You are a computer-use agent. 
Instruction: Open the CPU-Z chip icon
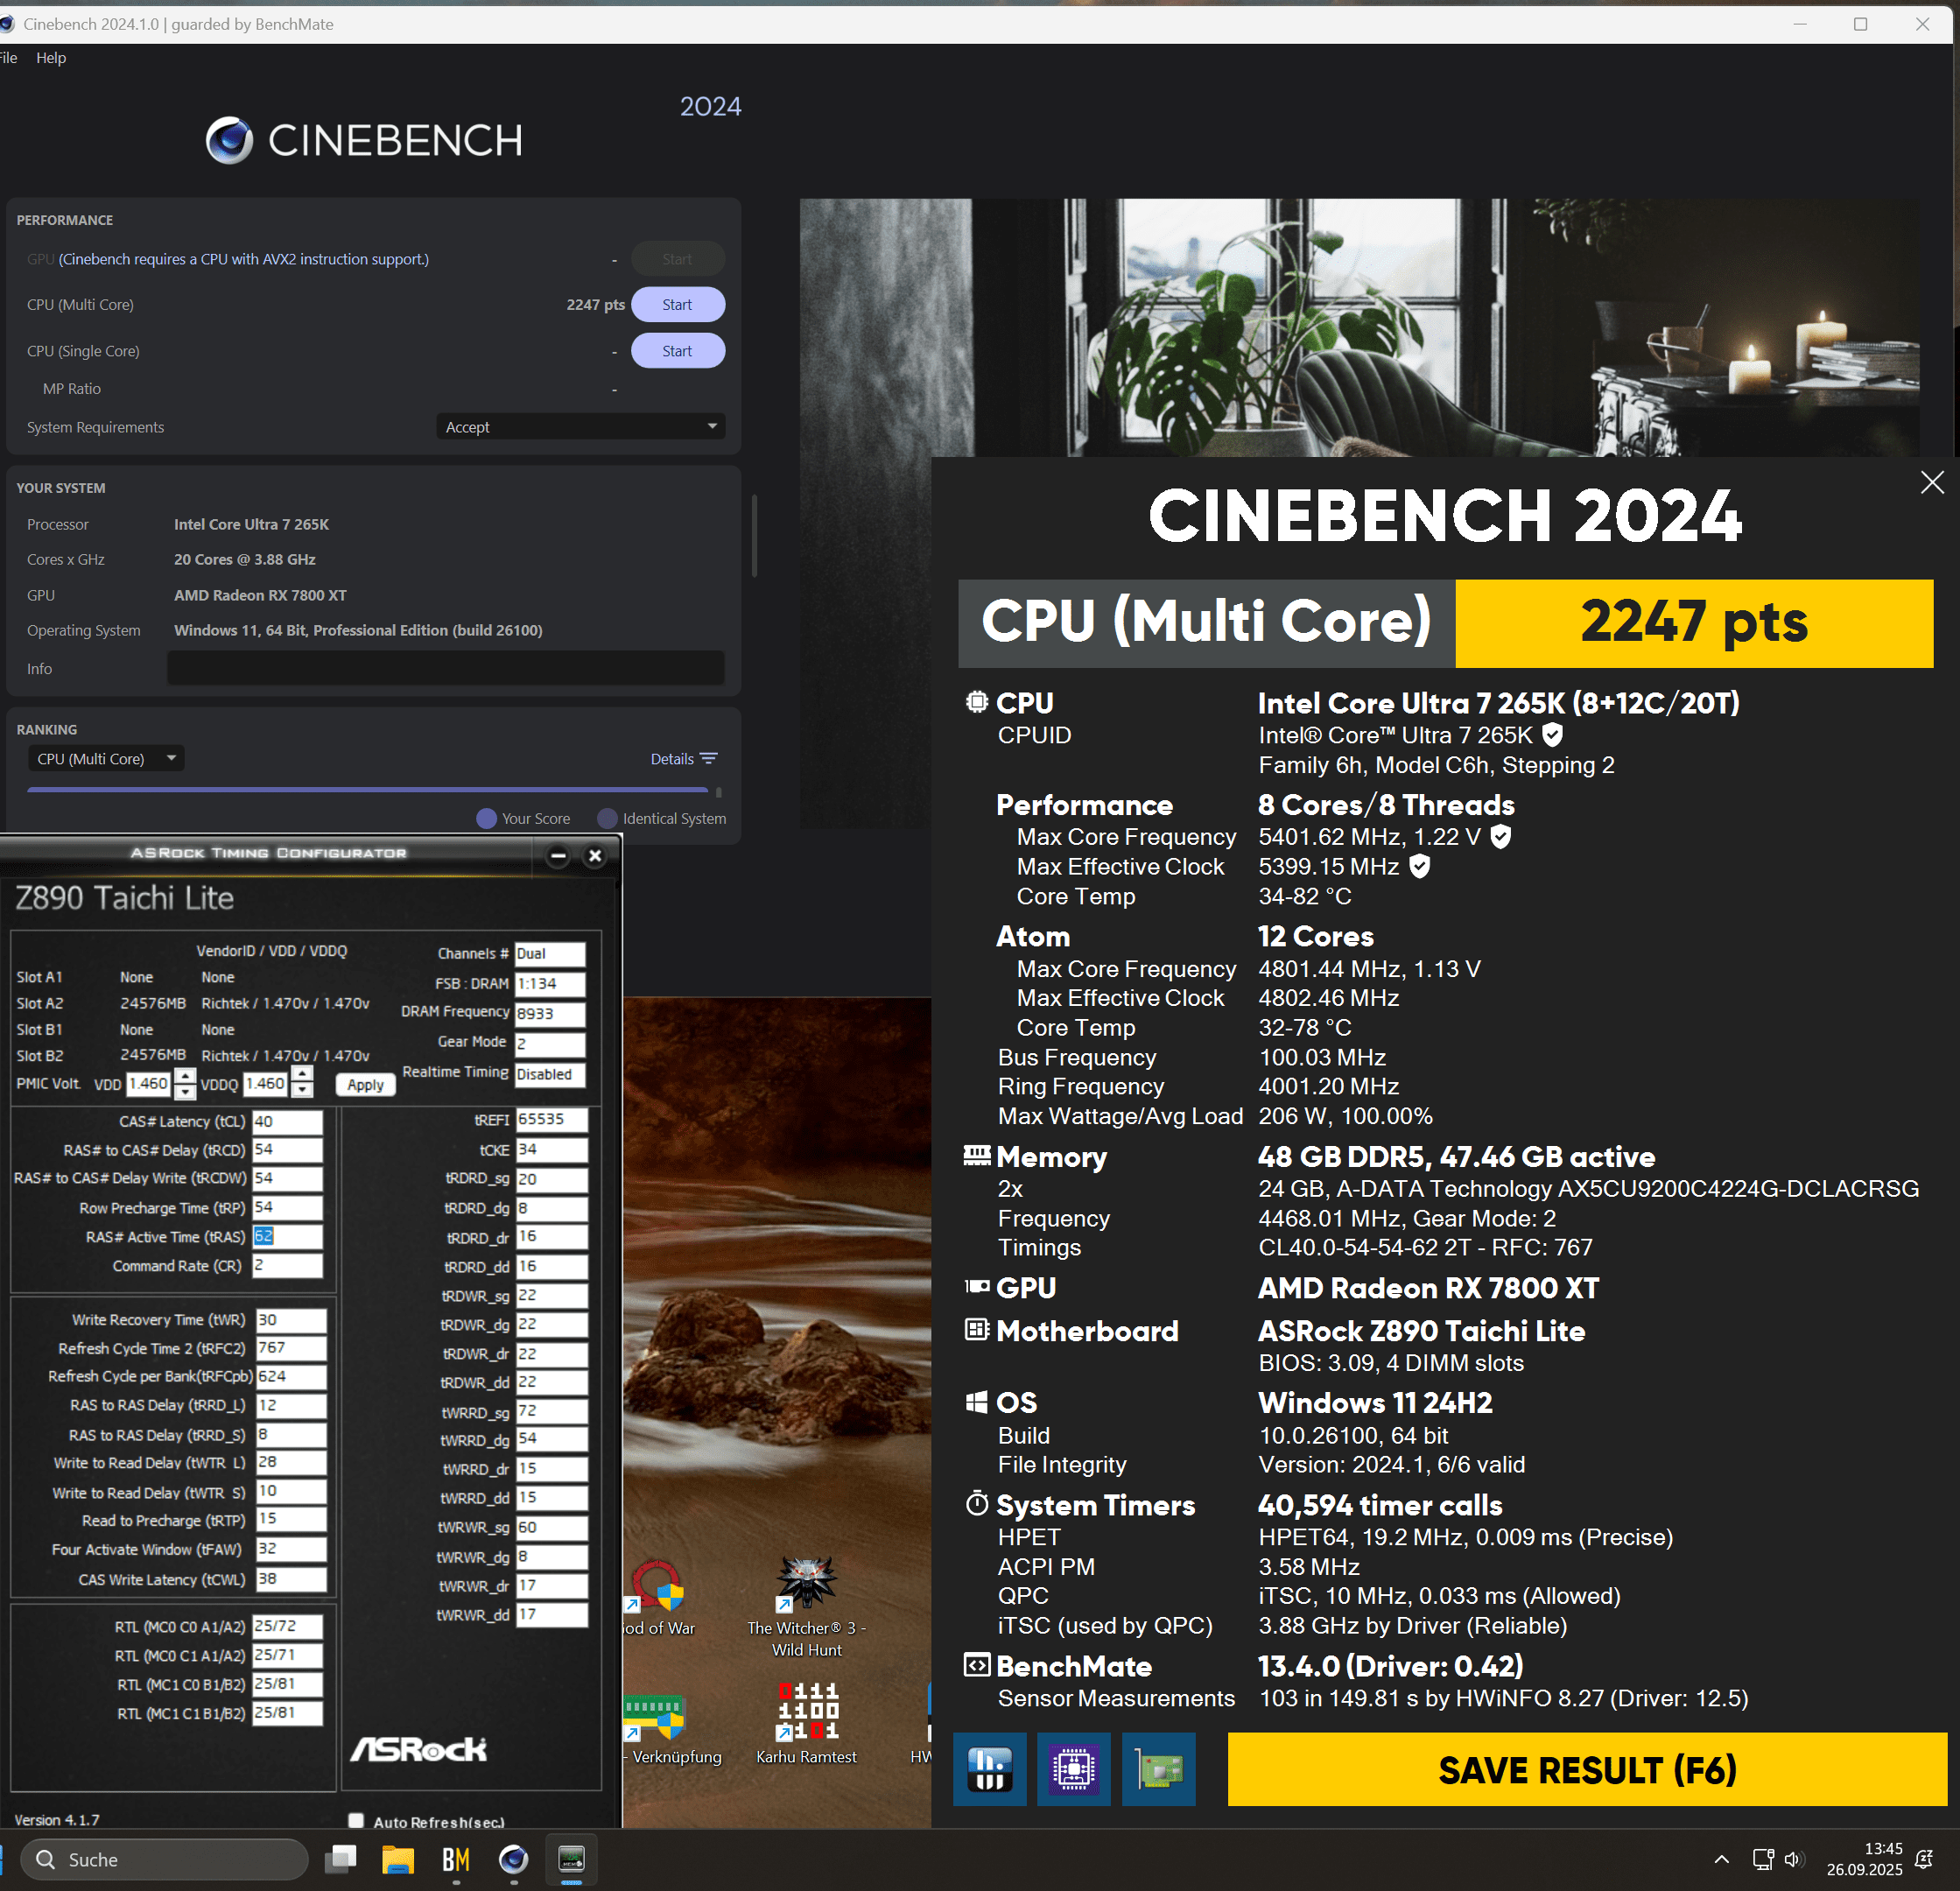click(1073, 1769)
